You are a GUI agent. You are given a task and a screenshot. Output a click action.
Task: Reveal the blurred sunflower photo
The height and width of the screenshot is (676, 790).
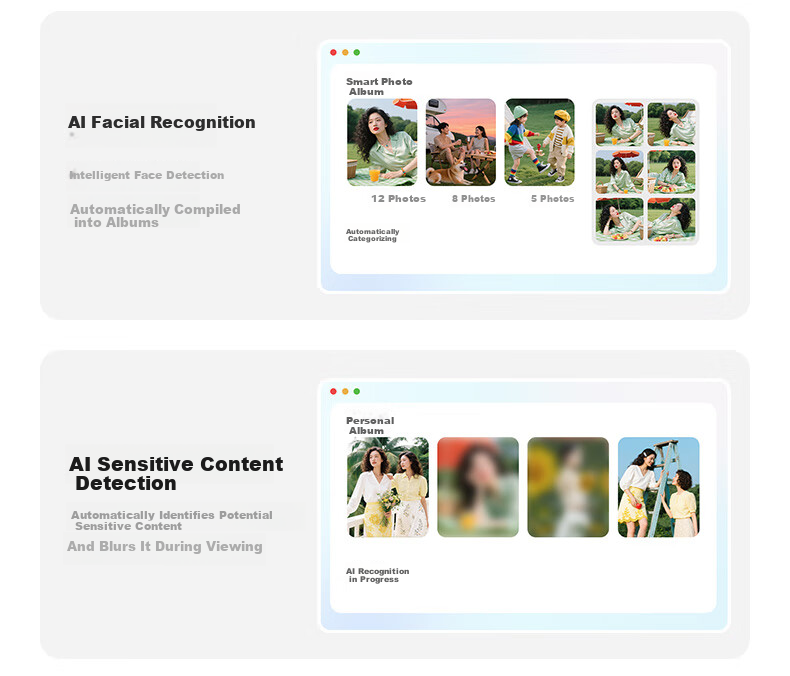pos(568,487)
